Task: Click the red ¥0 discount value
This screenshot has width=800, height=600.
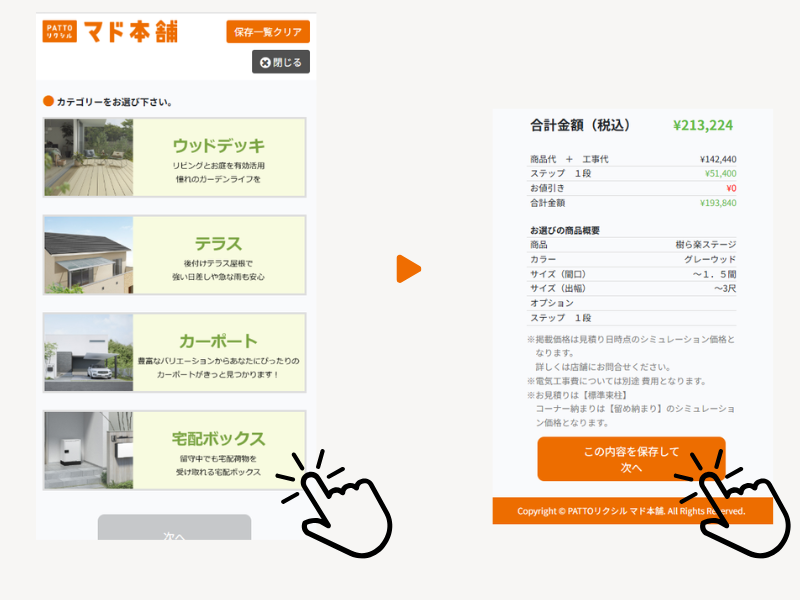Action: [x=730, y=188]
